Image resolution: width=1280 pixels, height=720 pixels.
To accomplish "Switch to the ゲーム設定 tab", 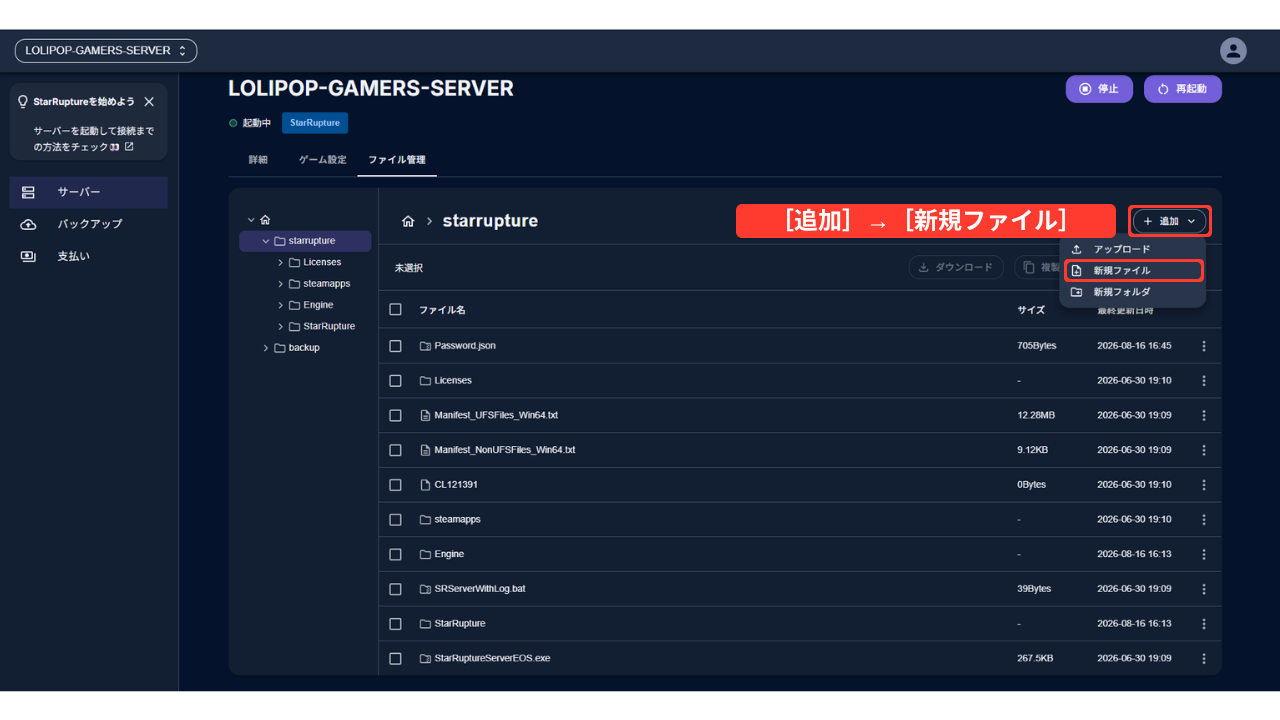I will click(323, 160).
